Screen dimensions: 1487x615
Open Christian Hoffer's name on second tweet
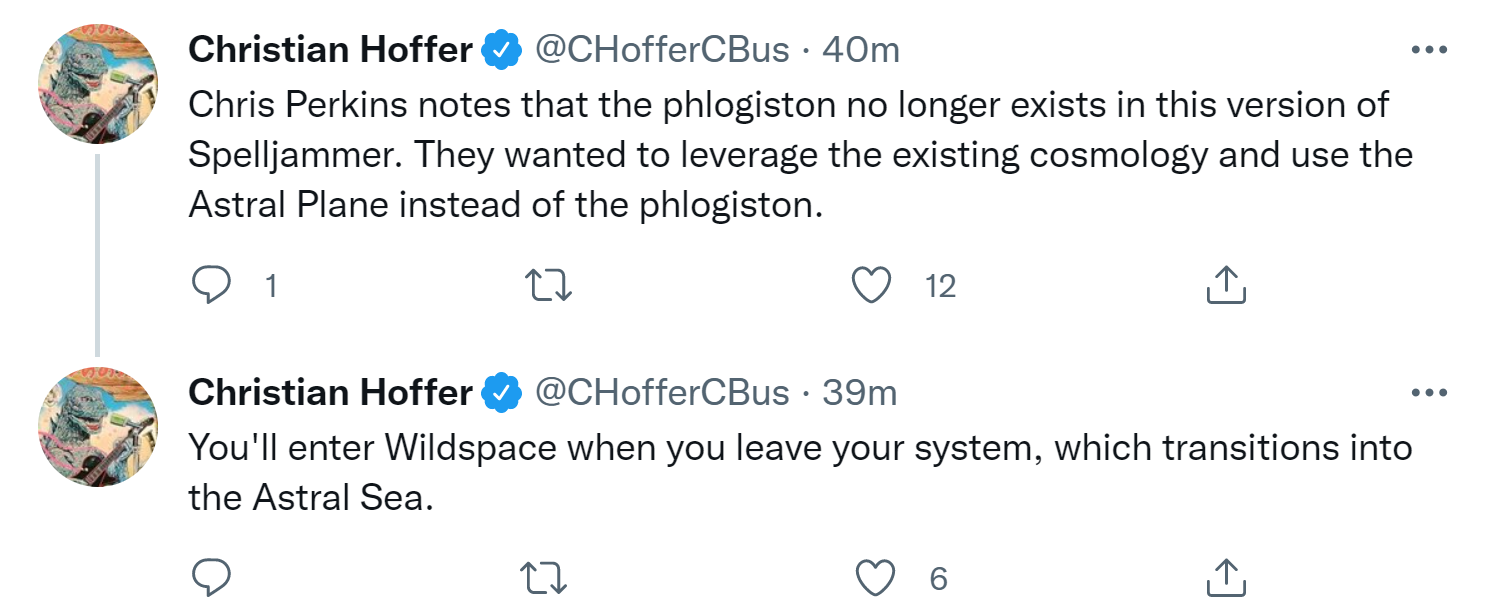(330, 393)
